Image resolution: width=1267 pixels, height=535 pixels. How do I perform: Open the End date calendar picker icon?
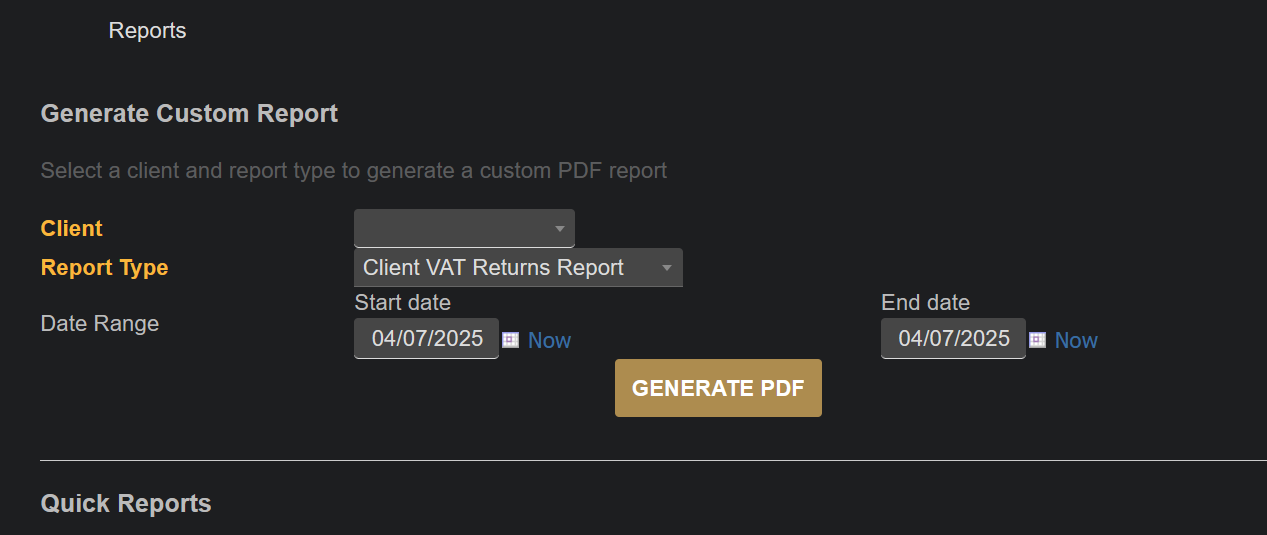click(x=1037, y=340)
